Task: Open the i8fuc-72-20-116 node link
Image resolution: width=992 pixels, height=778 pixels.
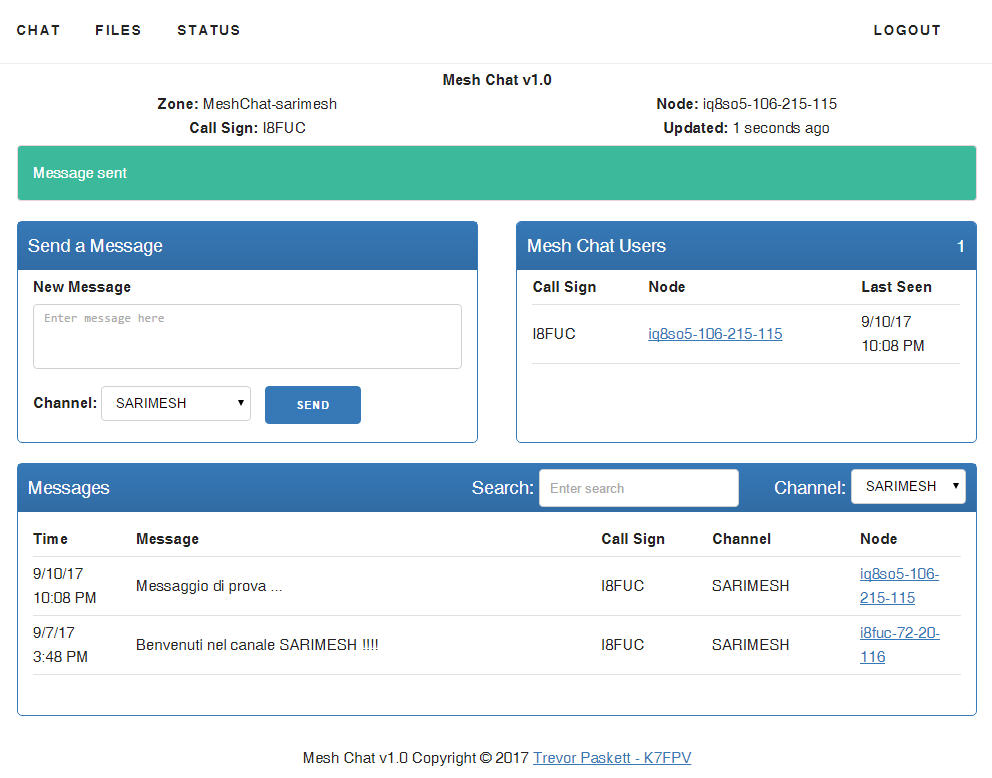Action: pos(899,645)
